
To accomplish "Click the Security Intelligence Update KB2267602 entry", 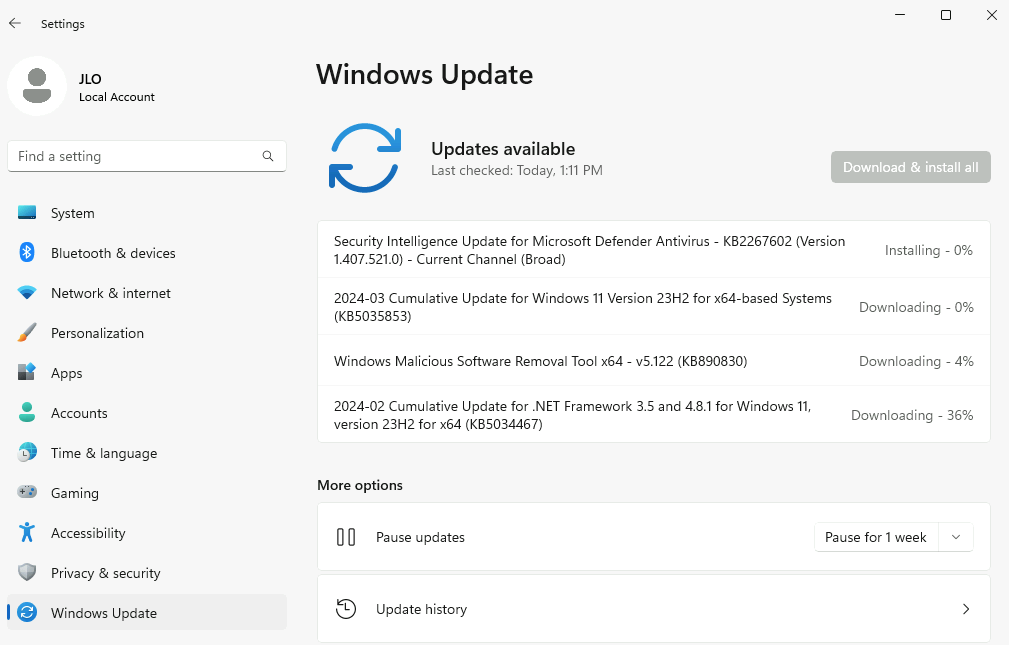I will pyautogui.click(x=654, y=250).
